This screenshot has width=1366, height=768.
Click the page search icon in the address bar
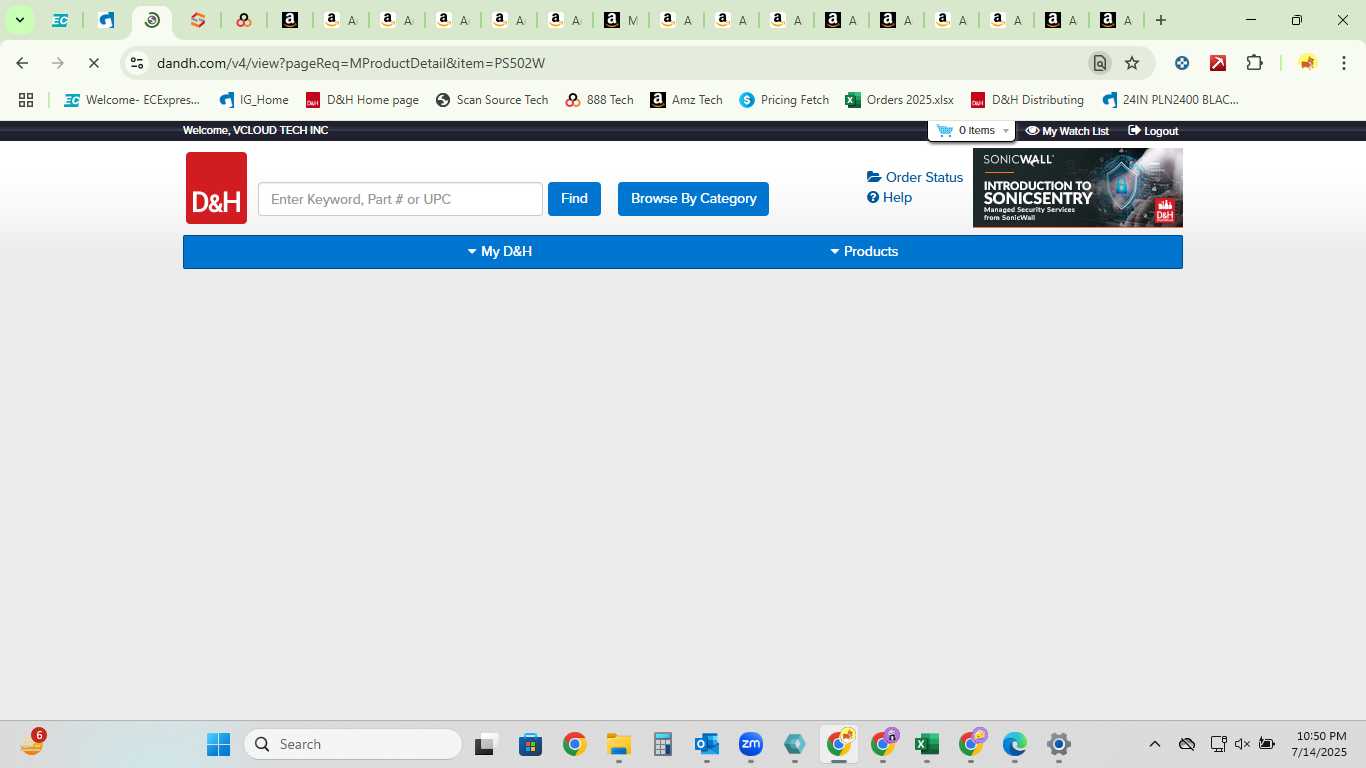point(1099,63)
